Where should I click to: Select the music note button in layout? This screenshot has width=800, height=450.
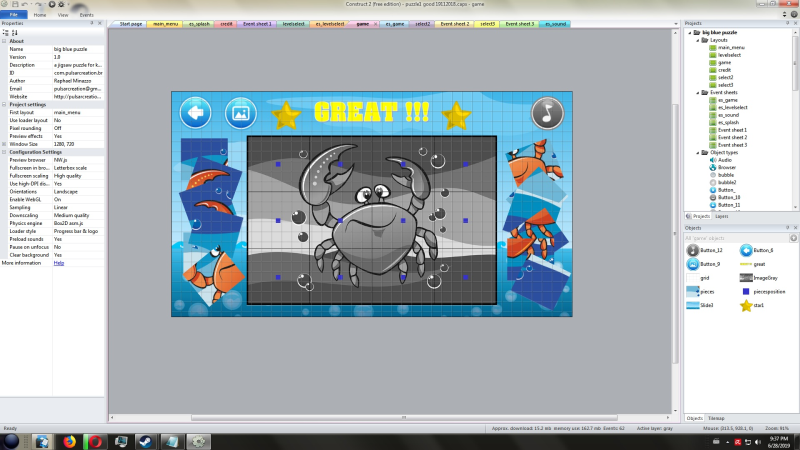[547, 113]
